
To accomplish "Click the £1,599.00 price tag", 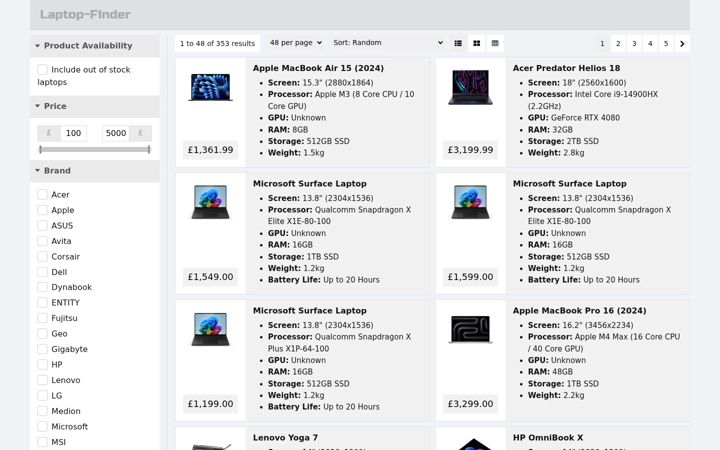I will click(470, 277).
